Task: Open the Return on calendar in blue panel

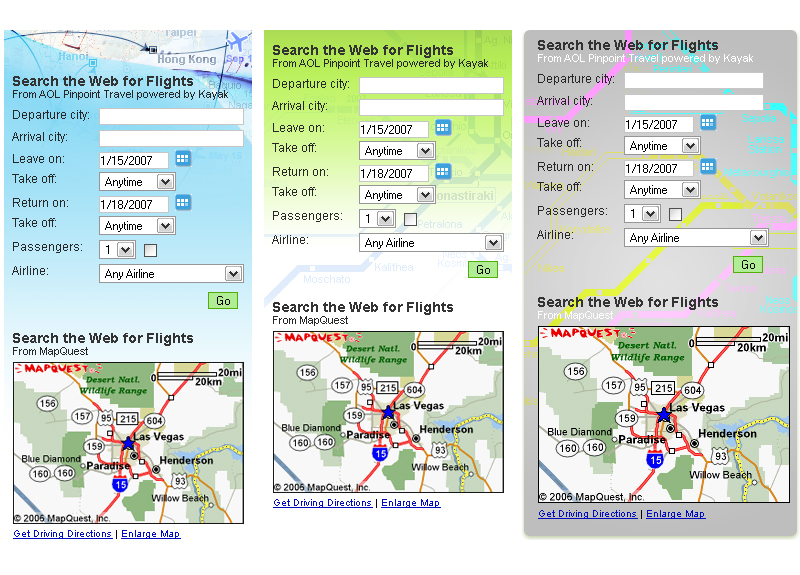Action: point(183,203)
